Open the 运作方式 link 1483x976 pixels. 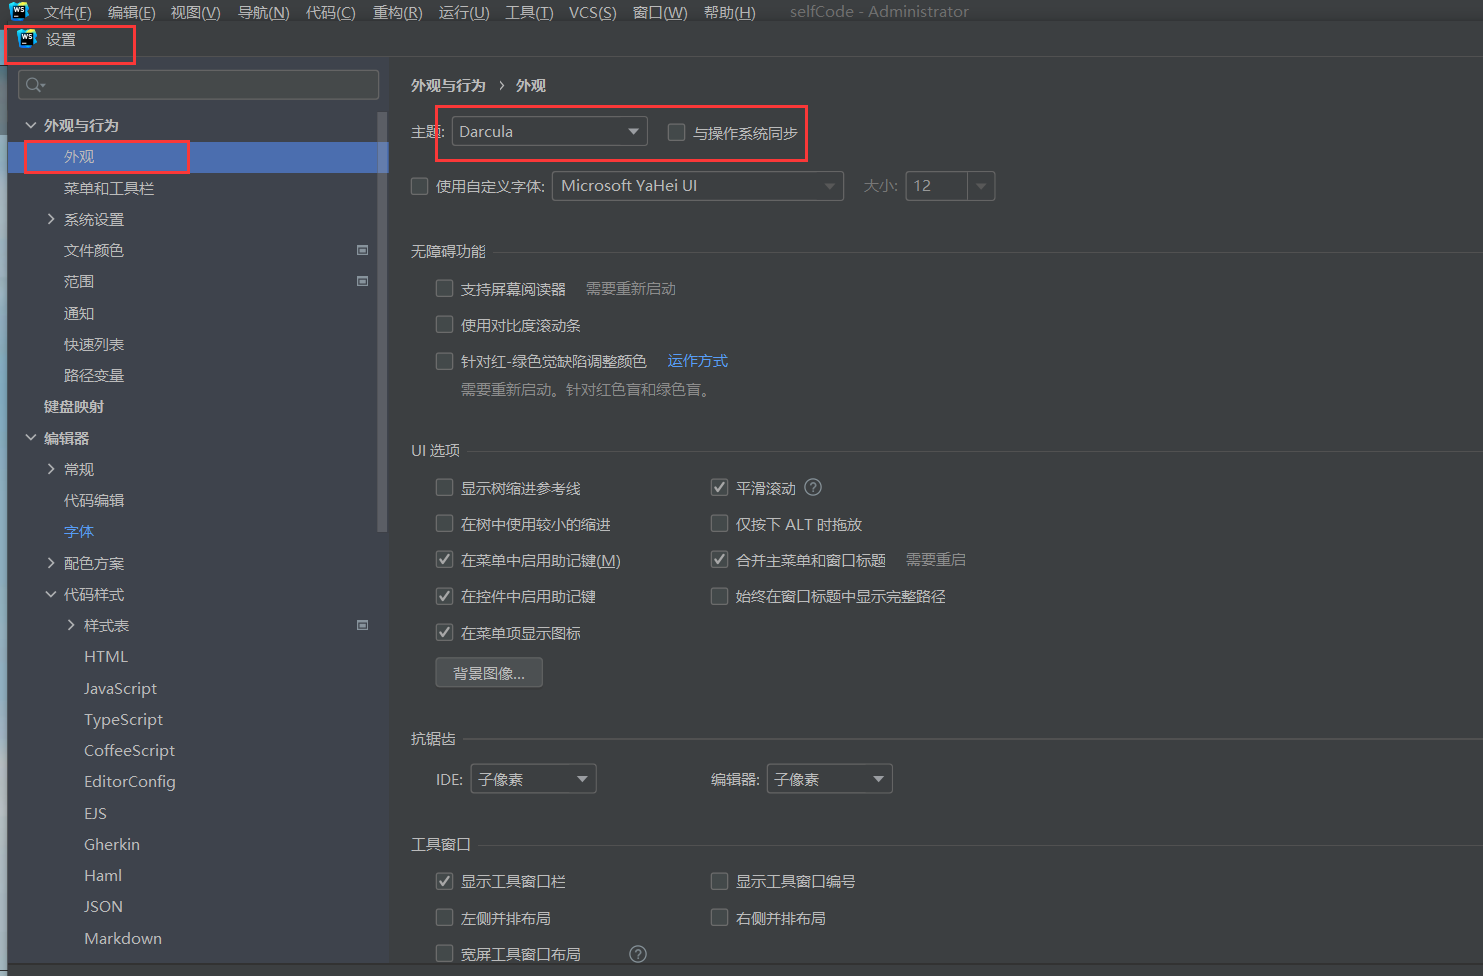tap(697, 361)
